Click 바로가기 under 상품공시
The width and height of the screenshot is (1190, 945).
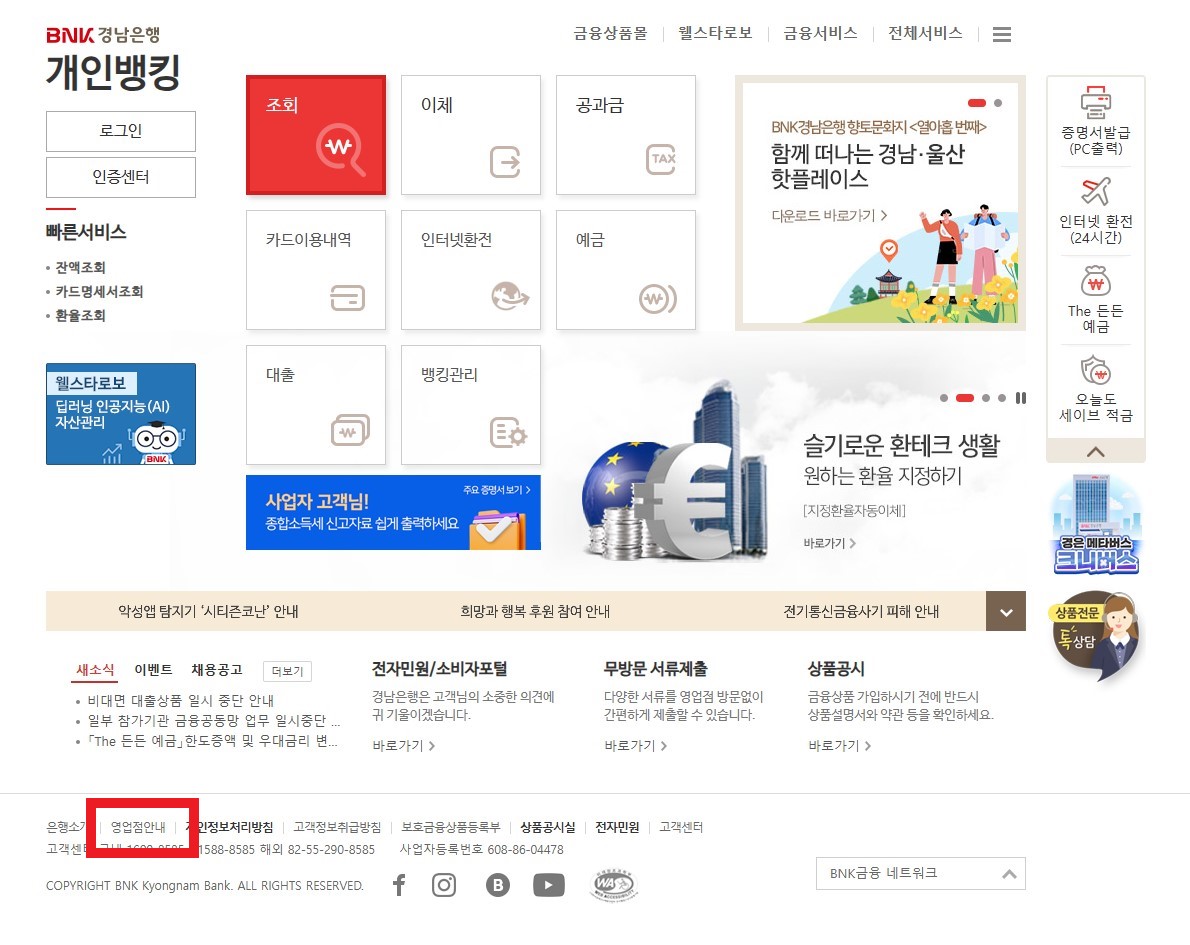[839, 746]
